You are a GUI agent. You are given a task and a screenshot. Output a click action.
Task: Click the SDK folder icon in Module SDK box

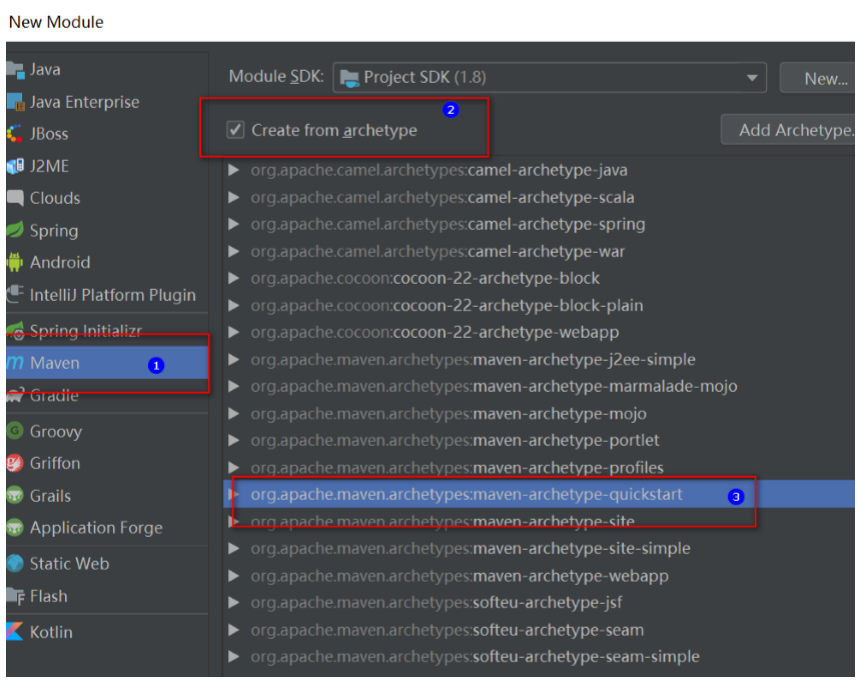click(x=349, y=79)
